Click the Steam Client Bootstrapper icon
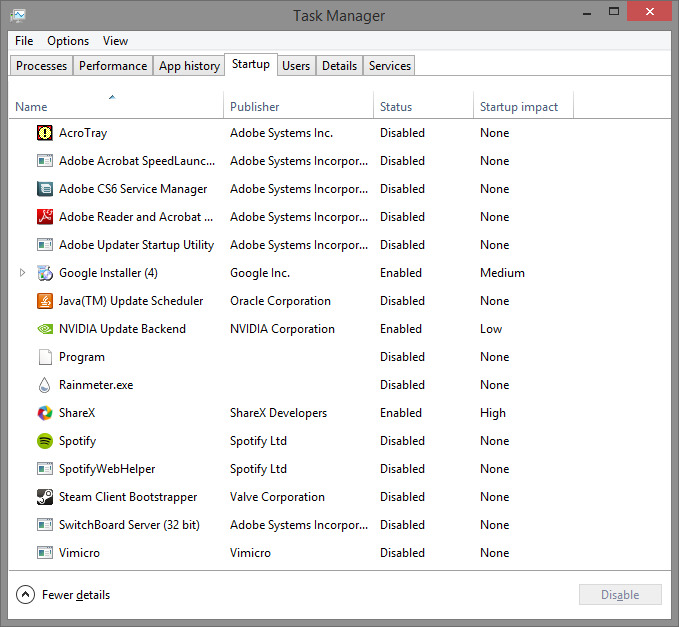 (45, 497)
